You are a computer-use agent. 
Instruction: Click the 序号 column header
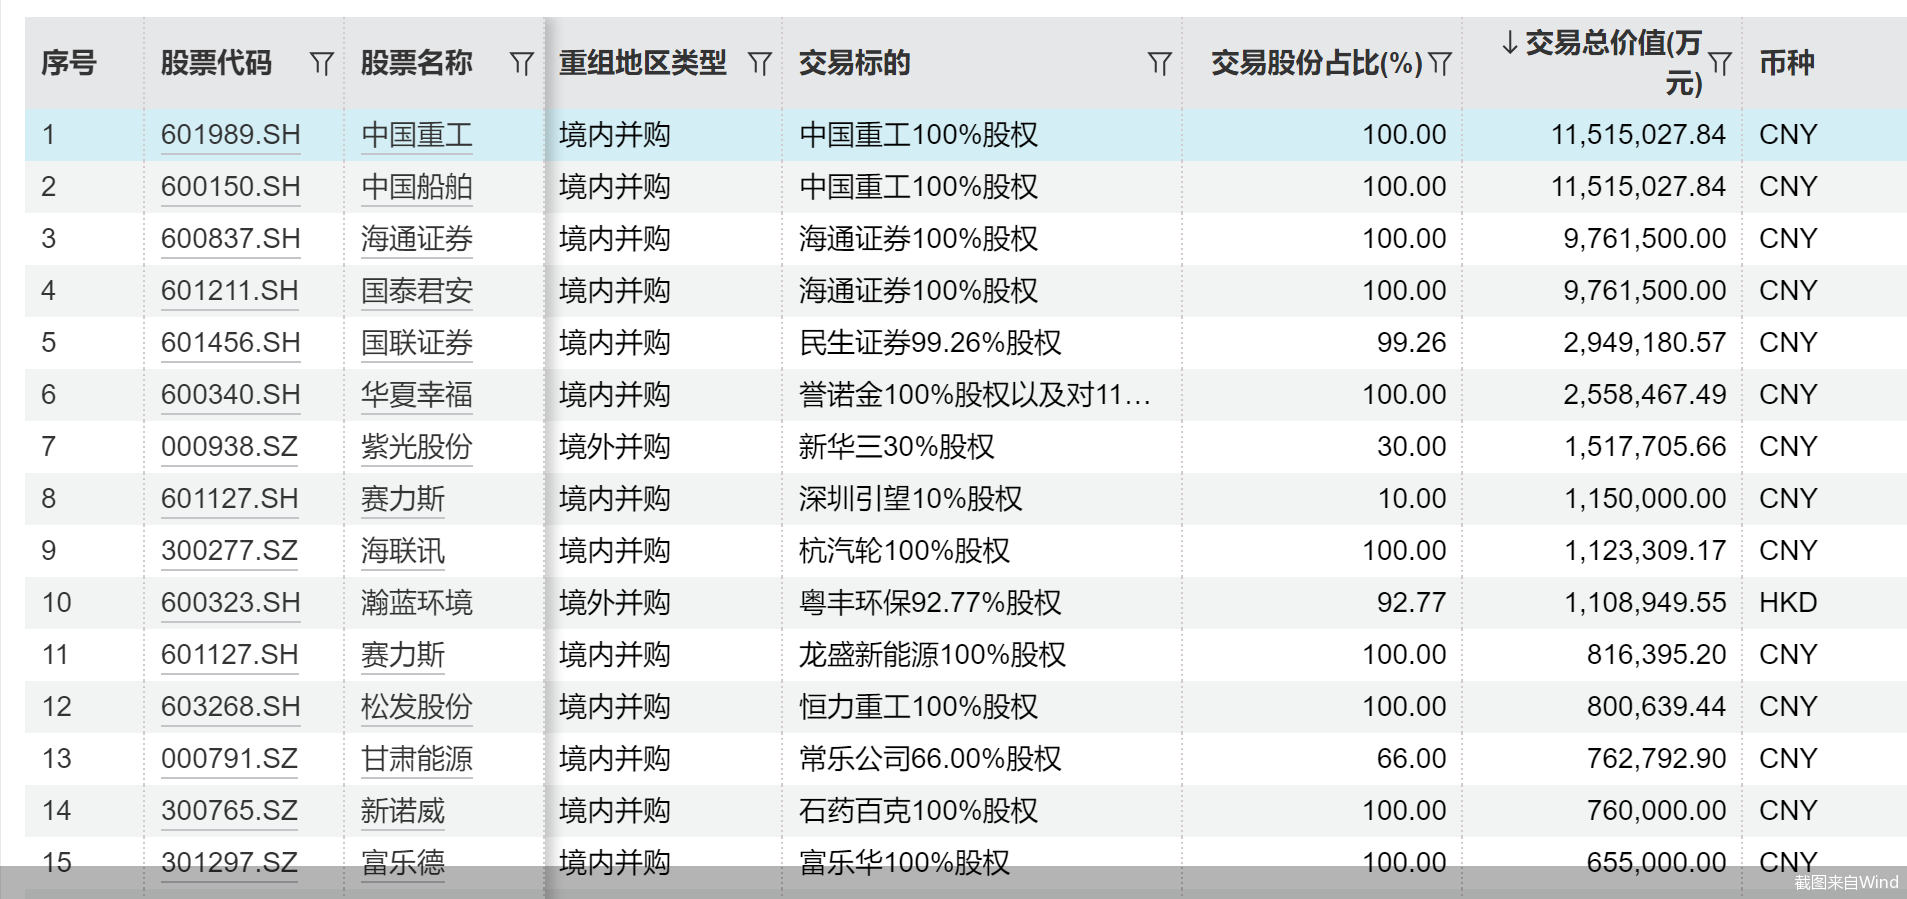pos(69,63)
